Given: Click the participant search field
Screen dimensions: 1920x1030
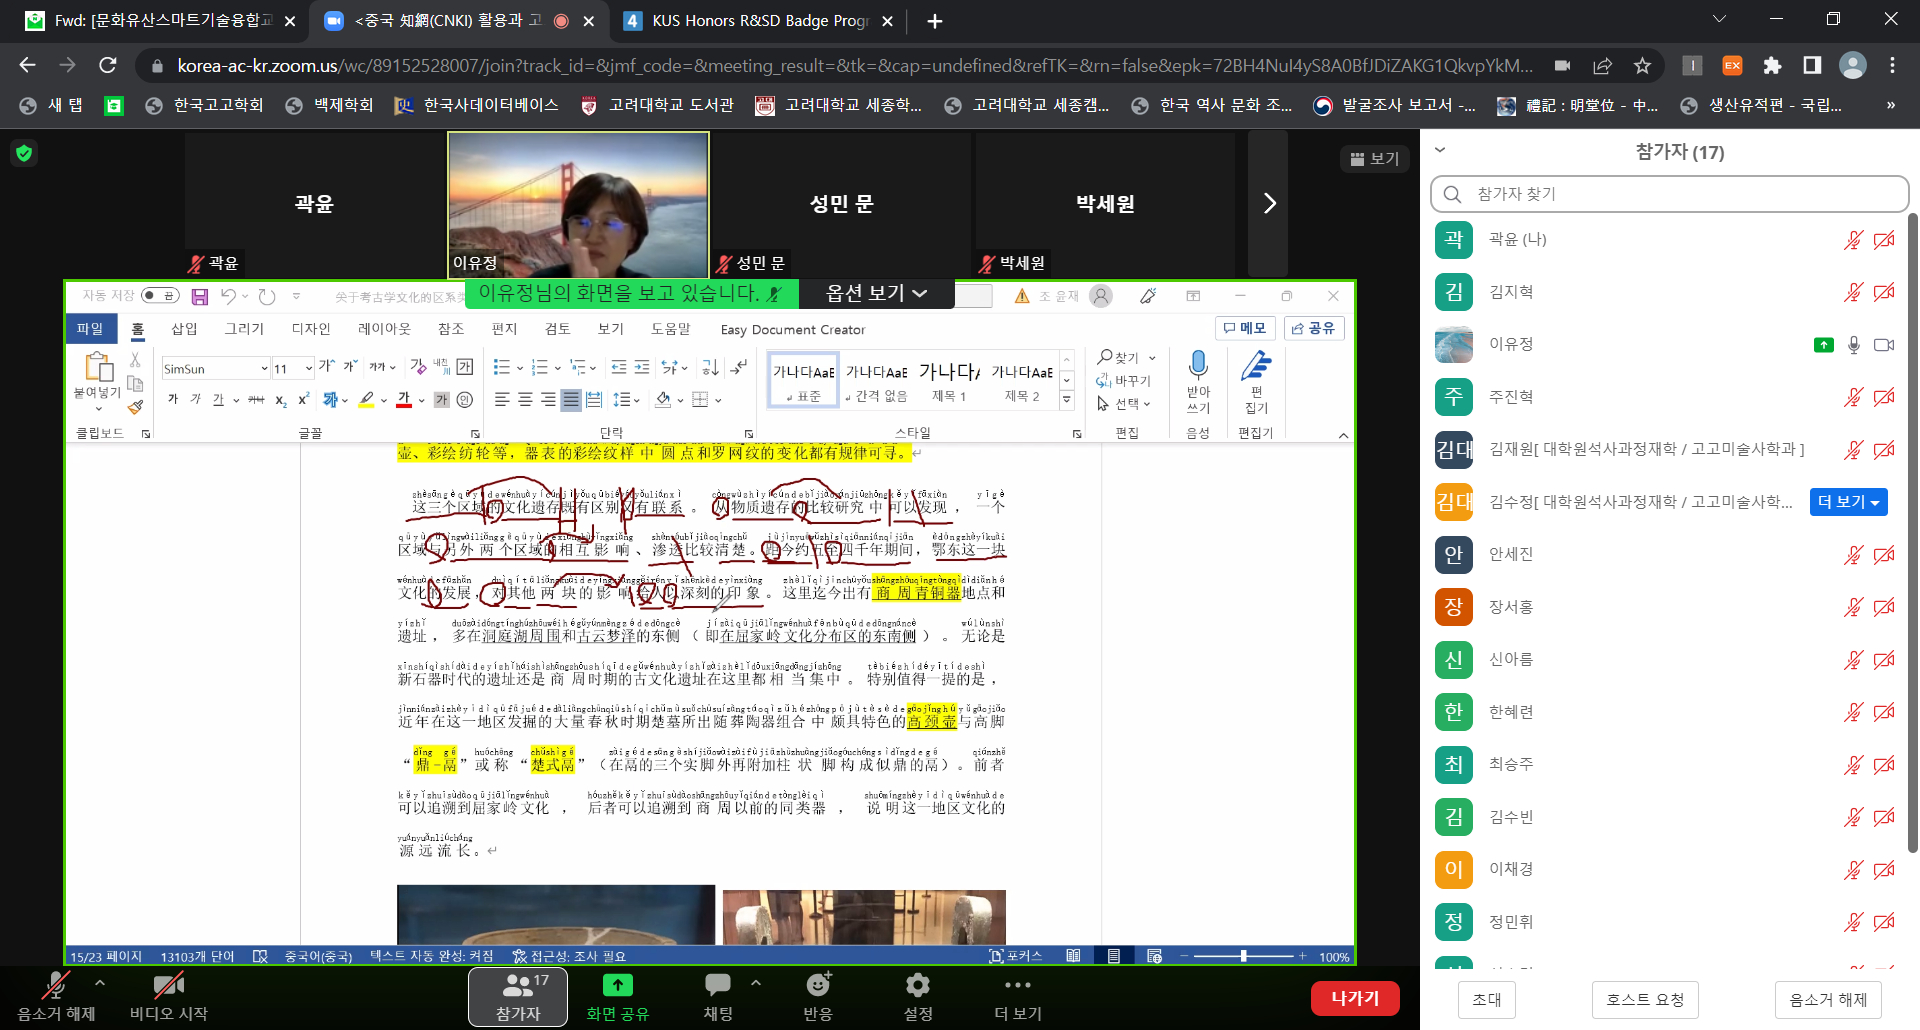Looking at the screenshot, I should (1670, 194).
